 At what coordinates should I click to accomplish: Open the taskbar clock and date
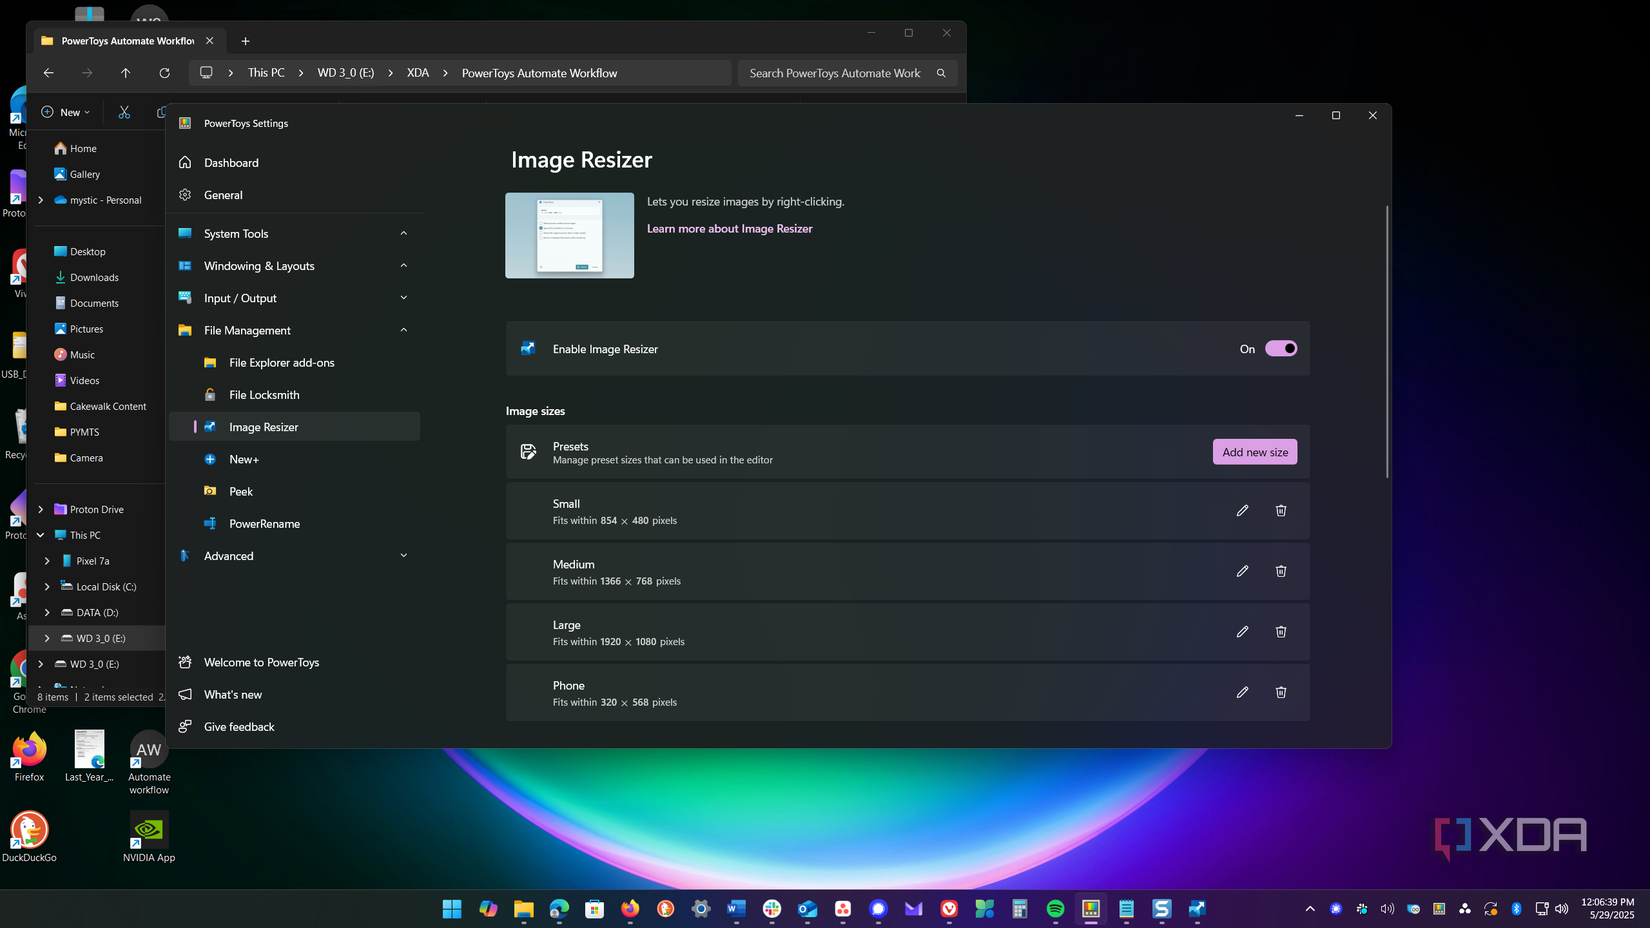1607,909
